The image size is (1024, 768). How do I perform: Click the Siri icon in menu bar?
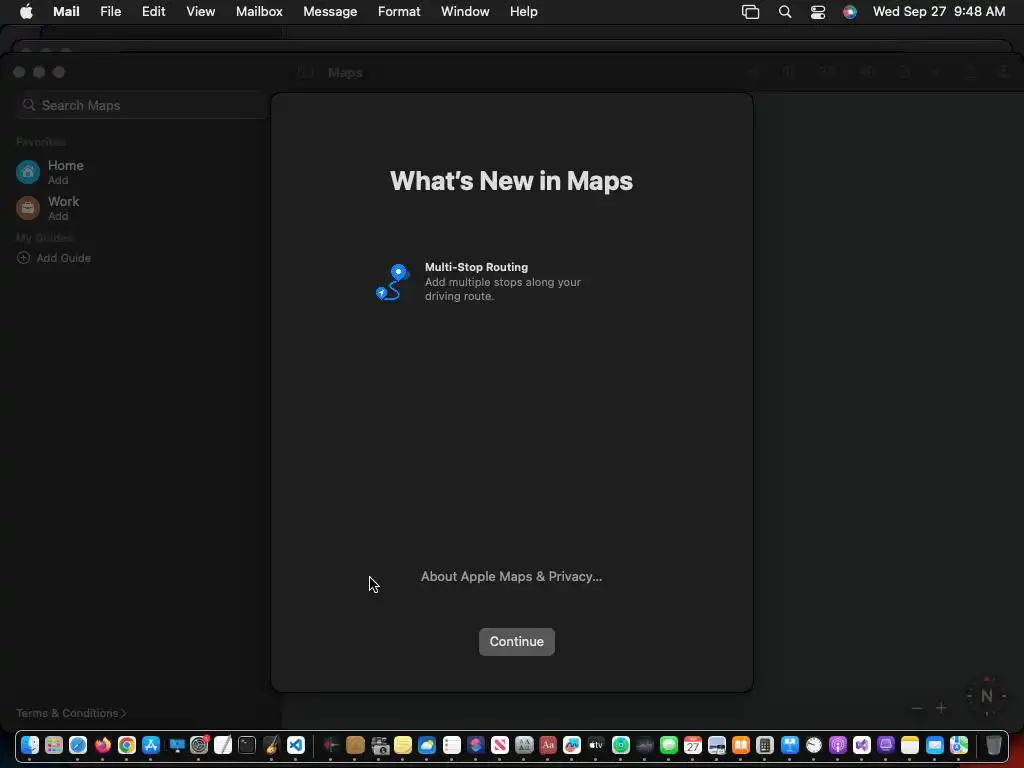point(850,11)
